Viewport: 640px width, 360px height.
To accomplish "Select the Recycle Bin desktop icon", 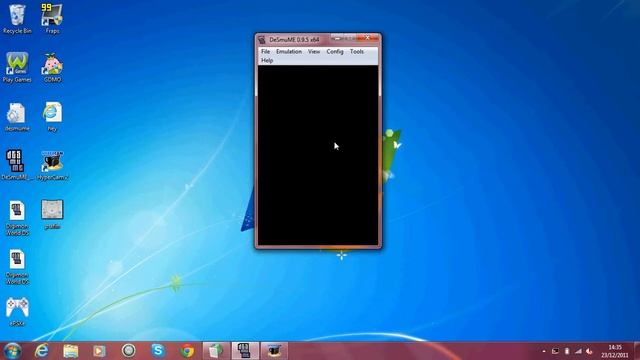I will (x=17, y=19).
